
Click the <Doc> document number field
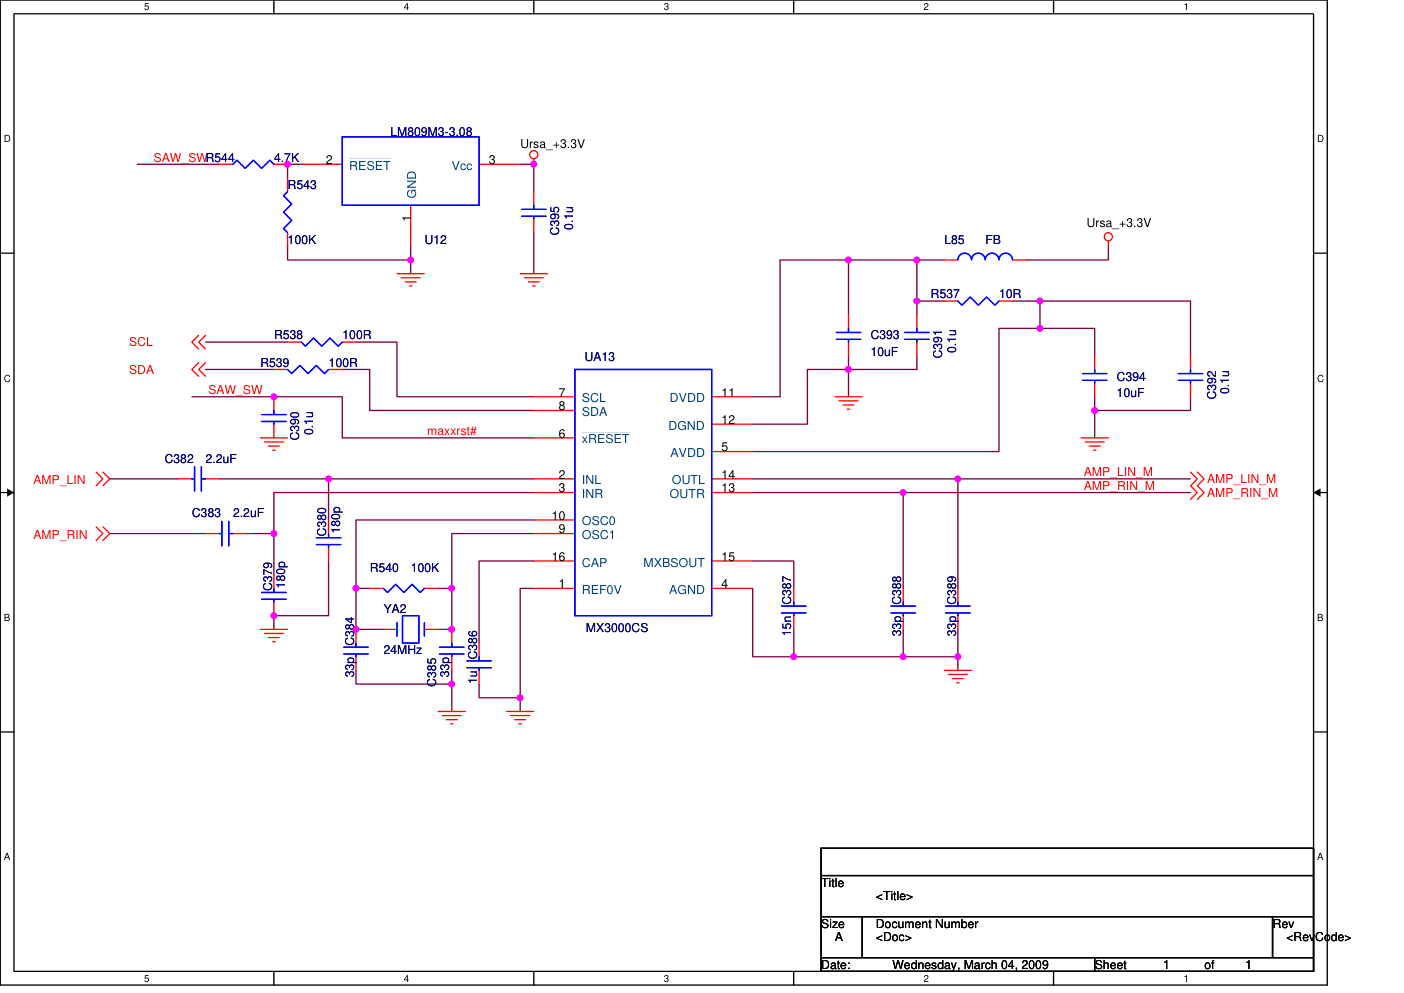[x=893, y=937]
